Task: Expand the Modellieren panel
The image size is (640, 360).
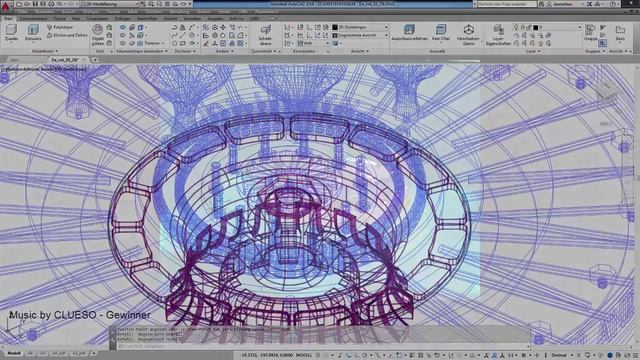Action: click(x=45, y=51)
